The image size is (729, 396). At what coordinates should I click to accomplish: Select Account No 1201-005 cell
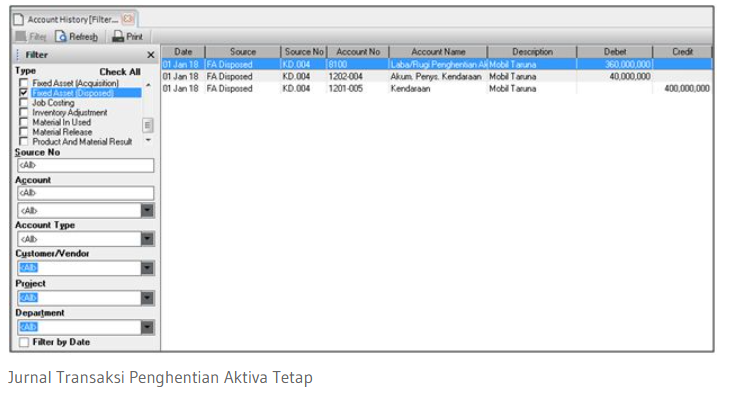coord(358,88)
